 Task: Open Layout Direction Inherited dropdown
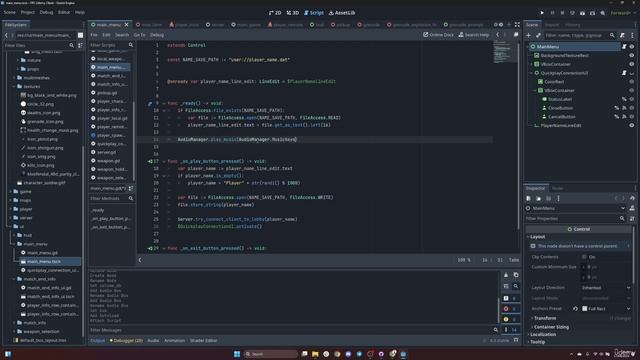[606, 288]
